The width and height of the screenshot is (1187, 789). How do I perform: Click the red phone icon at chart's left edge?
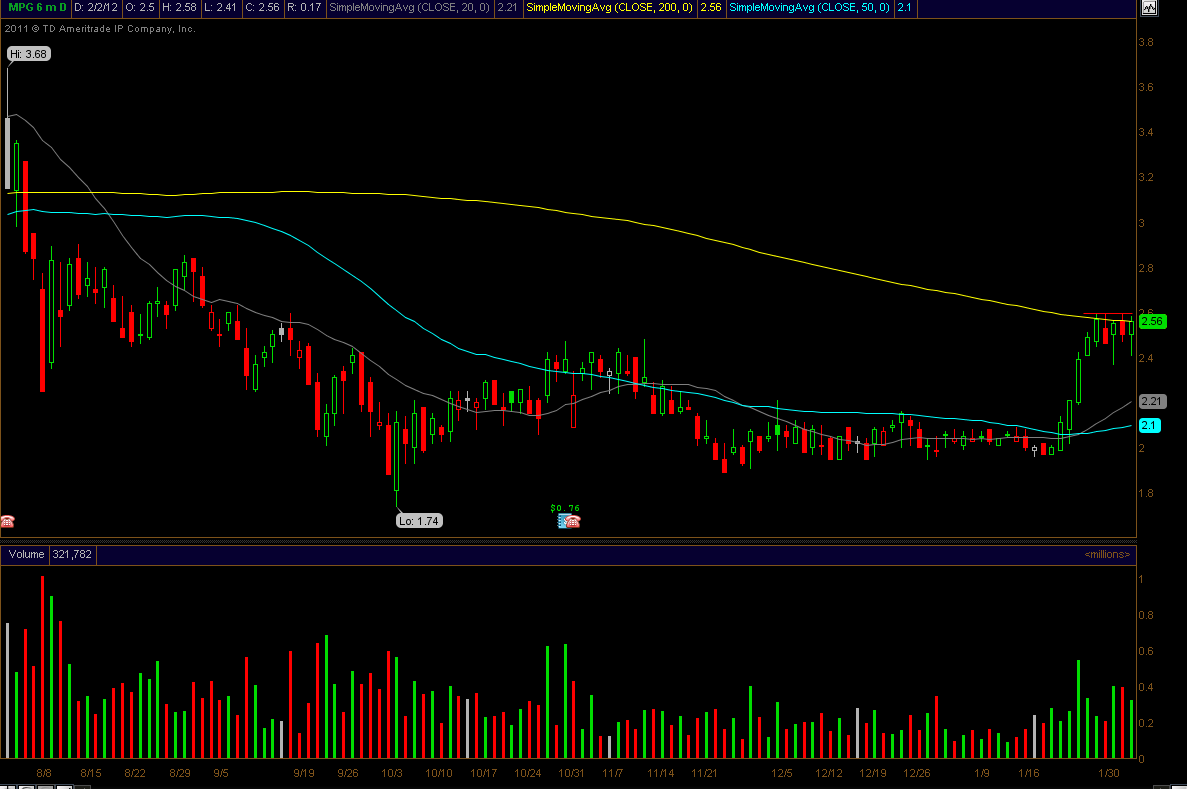pyautogui.click(x=7, y=521)
